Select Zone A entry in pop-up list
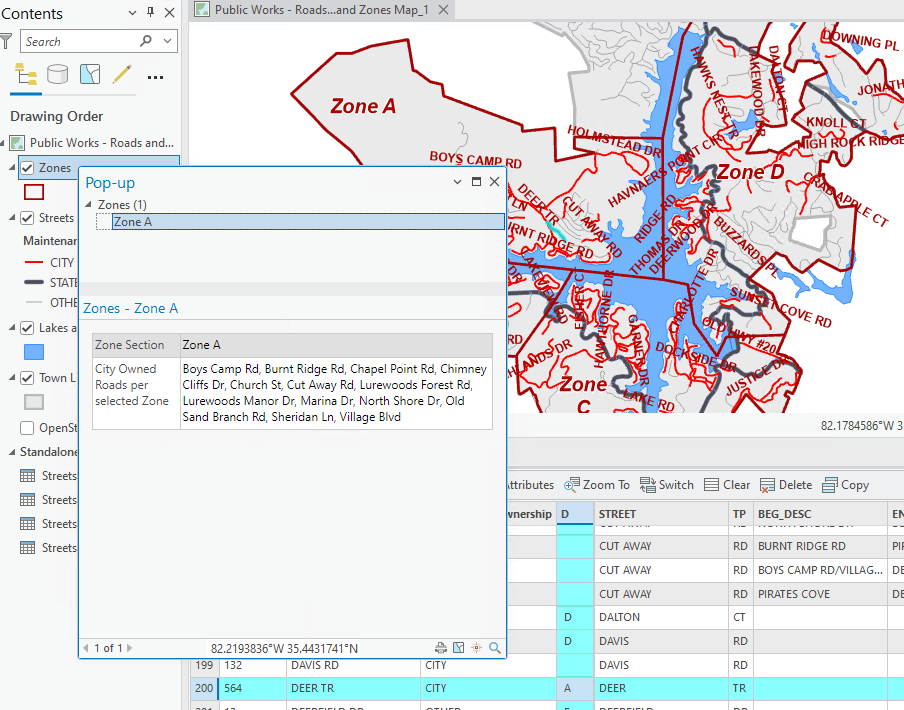Screen dimensions: 904x710 pos(133,222)
